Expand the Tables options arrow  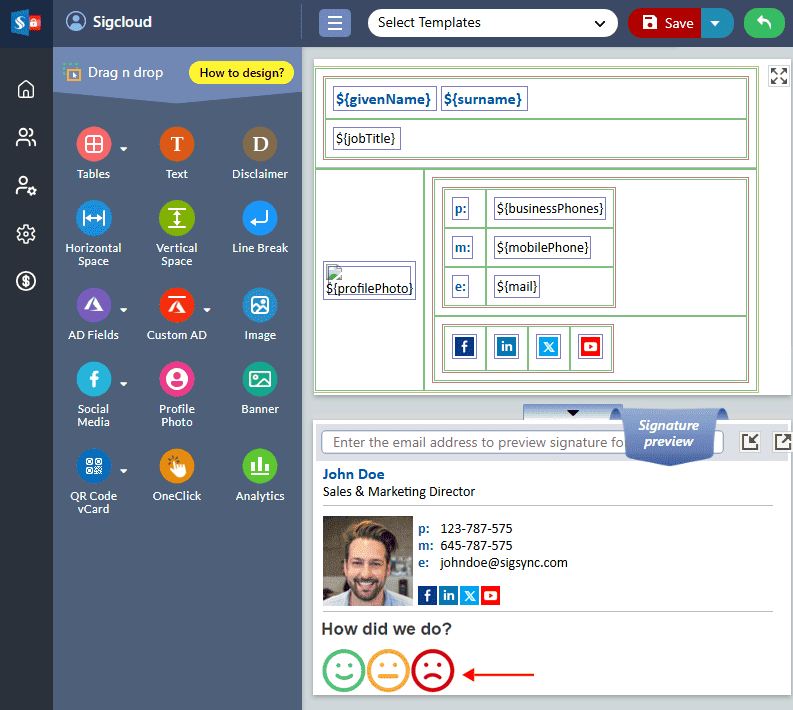coord(124,149)
